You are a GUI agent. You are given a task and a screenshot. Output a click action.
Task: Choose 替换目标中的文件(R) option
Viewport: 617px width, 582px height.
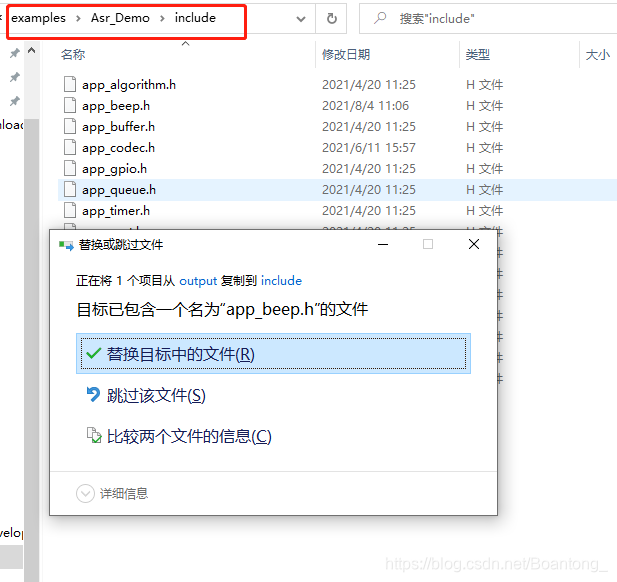coord(273,354)
